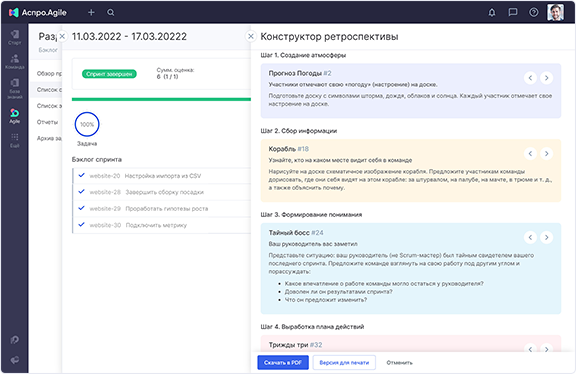Click Версия для печати button
Viewport: 576px width, 374px height.
click(x=344, y=363)
